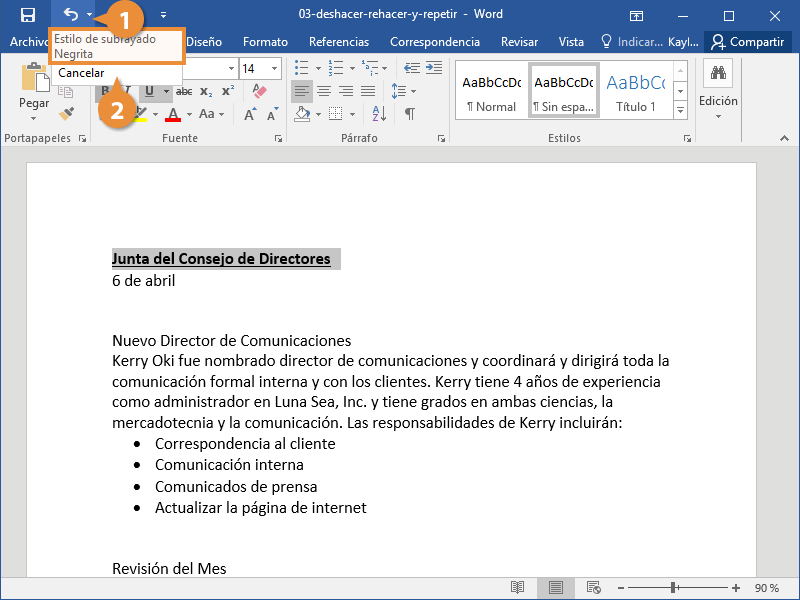This screenshot has height=600, width=800.
Task: Open the font color dropdown arrow
Action: coord(189,114)
